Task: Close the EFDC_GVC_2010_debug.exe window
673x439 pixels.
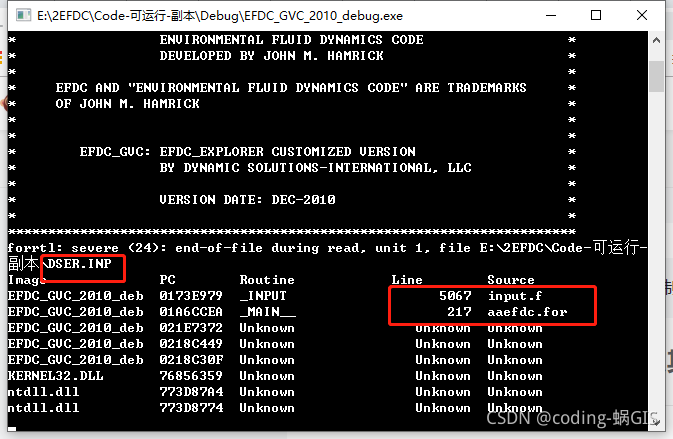Action: click(642, 15)
